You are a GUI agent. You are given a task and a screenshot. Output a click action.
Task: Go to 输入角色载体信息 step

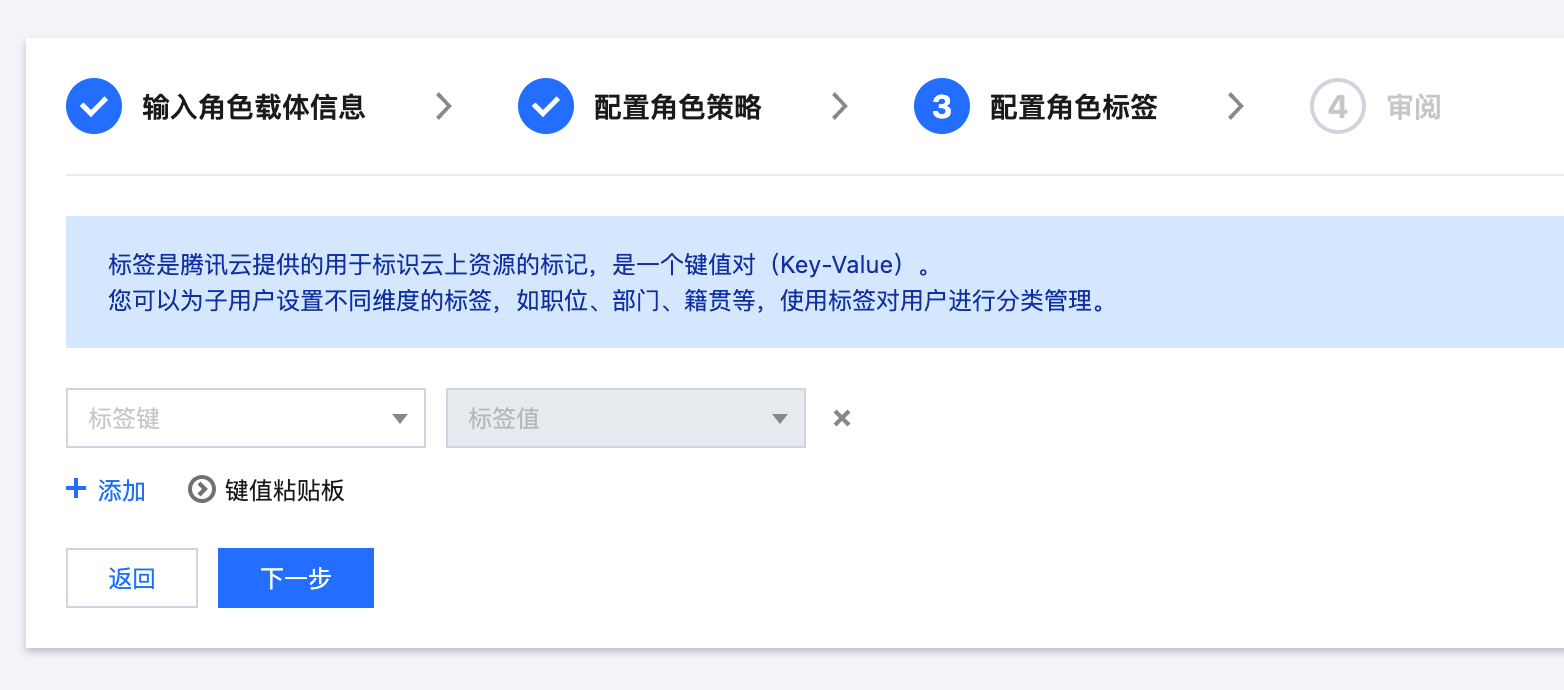[254, 106]
